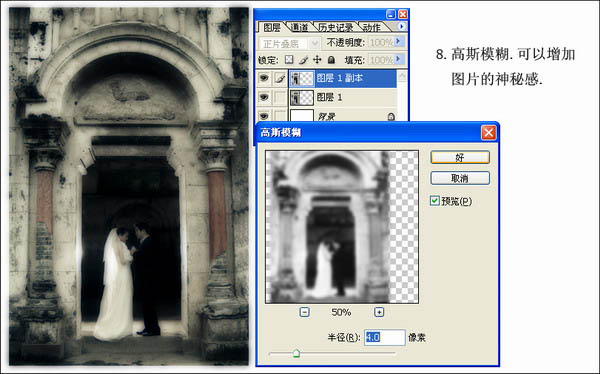
Task: Select the 背景 layer thumbnail
Action: point(302,115)
